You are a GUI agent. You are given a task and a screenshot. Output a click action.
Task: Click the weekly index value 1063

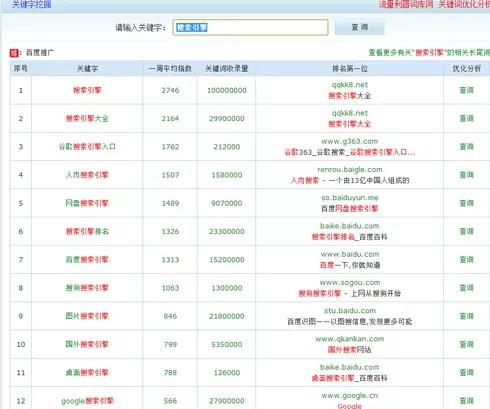(170, 288)
